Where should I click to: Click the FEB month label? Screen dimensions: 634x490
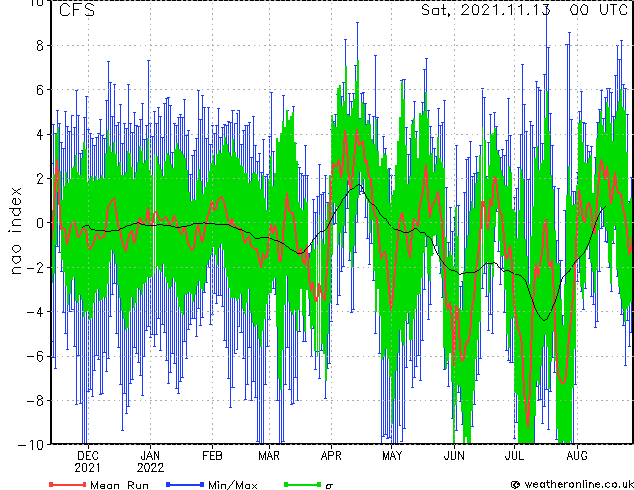(212, 456)
